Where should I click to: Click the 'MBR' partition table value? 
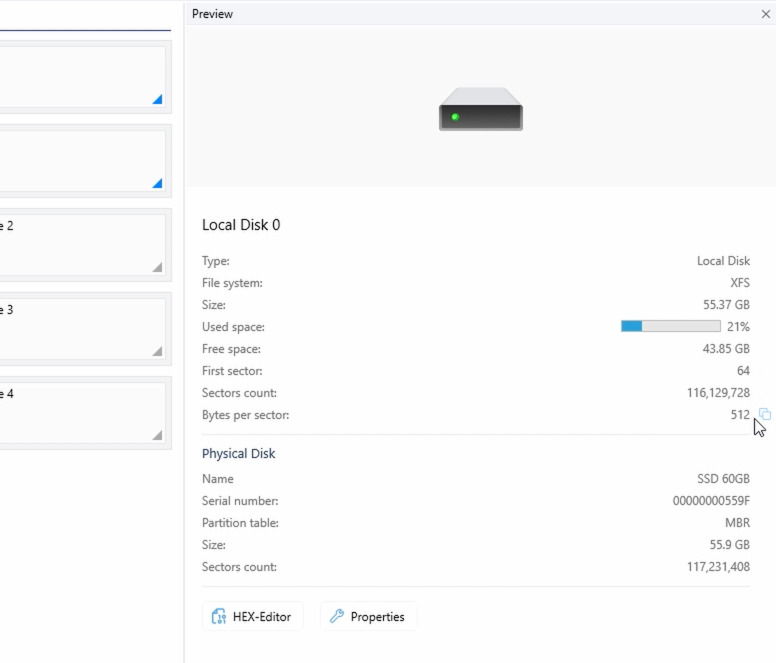click(x=737, y=522)
